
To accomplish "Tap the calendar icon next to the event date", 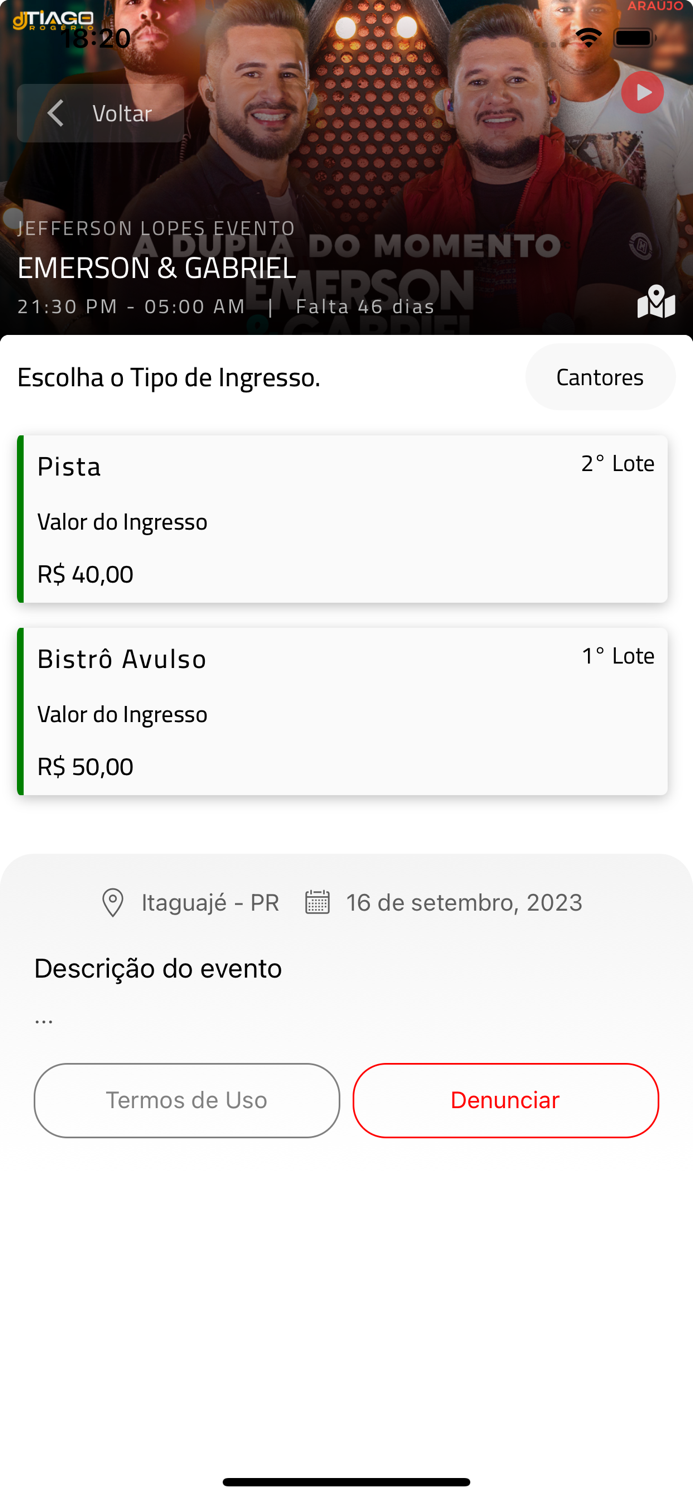I will pyautogui.click(x=317, y=902).
